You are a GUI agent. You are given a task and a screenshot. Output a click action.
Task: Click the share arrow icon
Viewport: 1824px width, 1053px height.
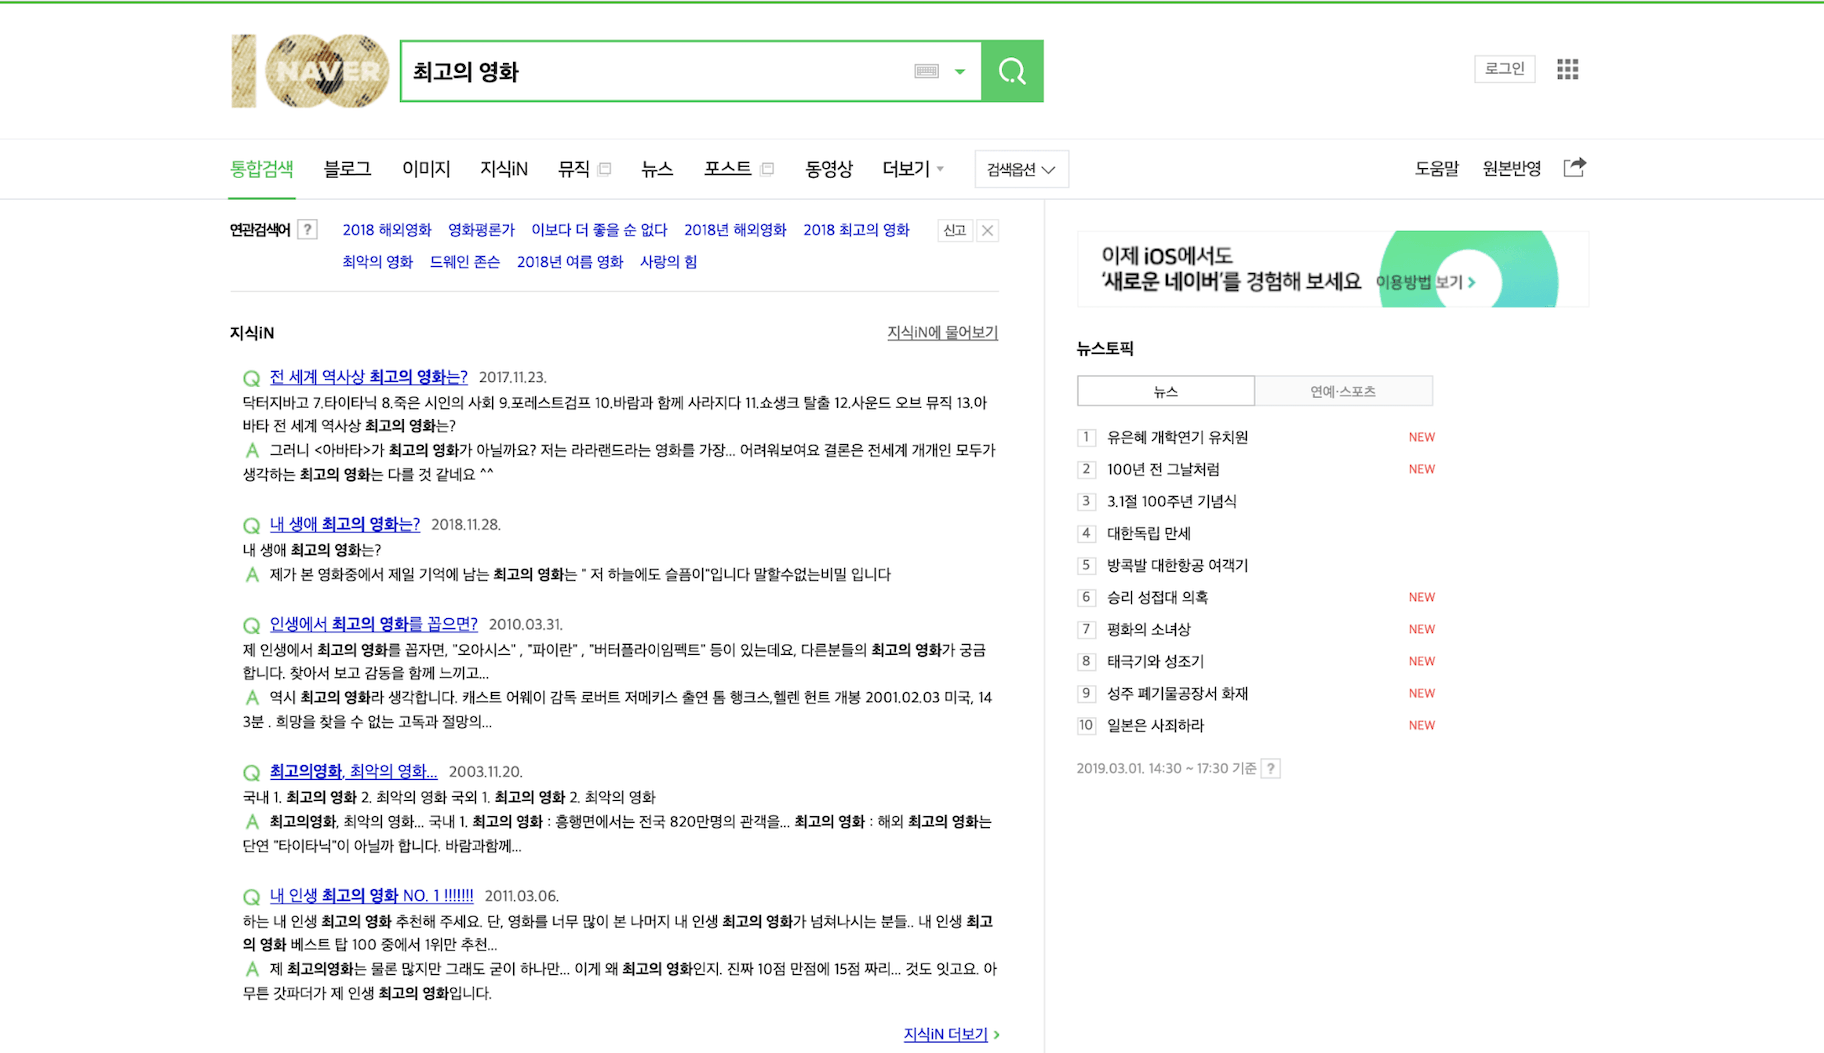1574,168
